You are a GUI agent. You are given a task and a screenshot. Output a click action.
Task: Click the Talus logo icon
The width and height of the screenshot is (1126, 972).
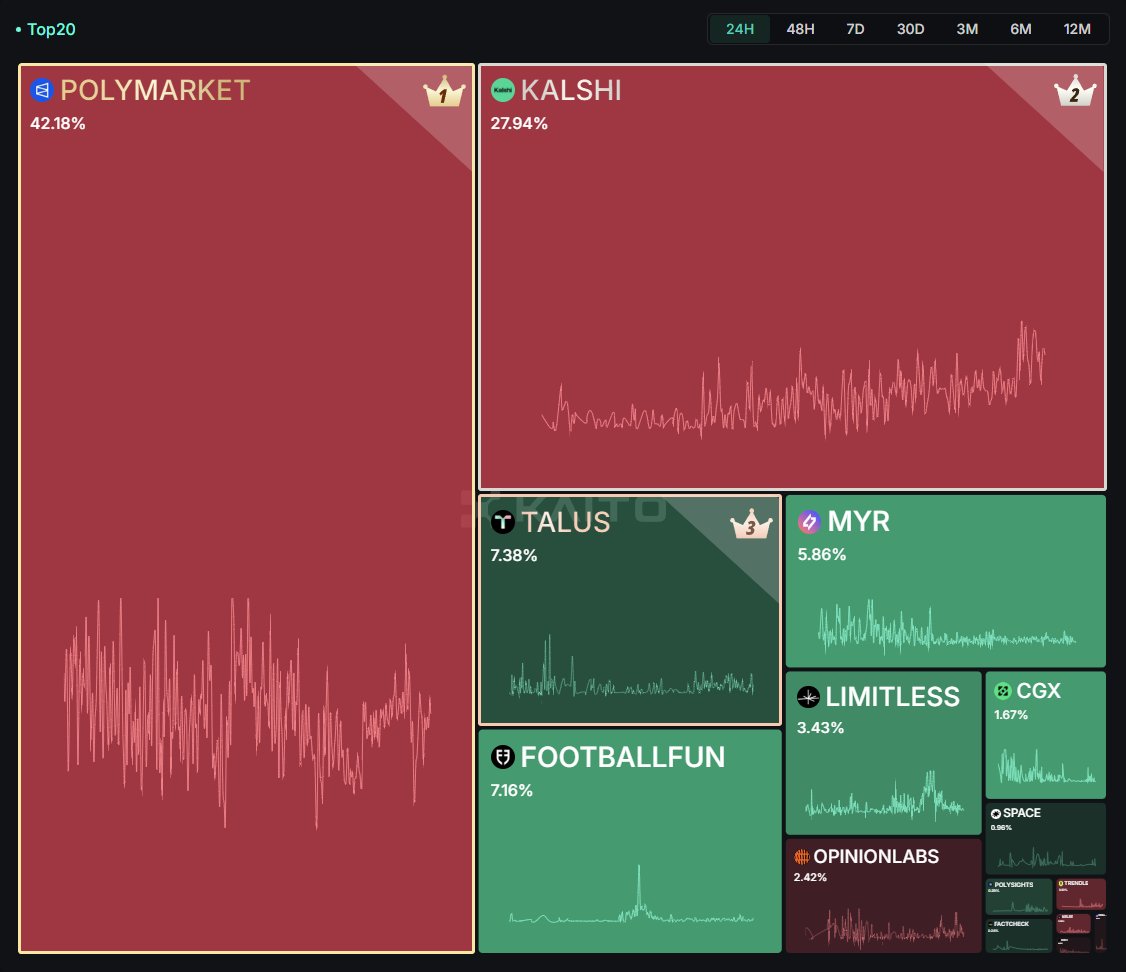coord(503,522)
